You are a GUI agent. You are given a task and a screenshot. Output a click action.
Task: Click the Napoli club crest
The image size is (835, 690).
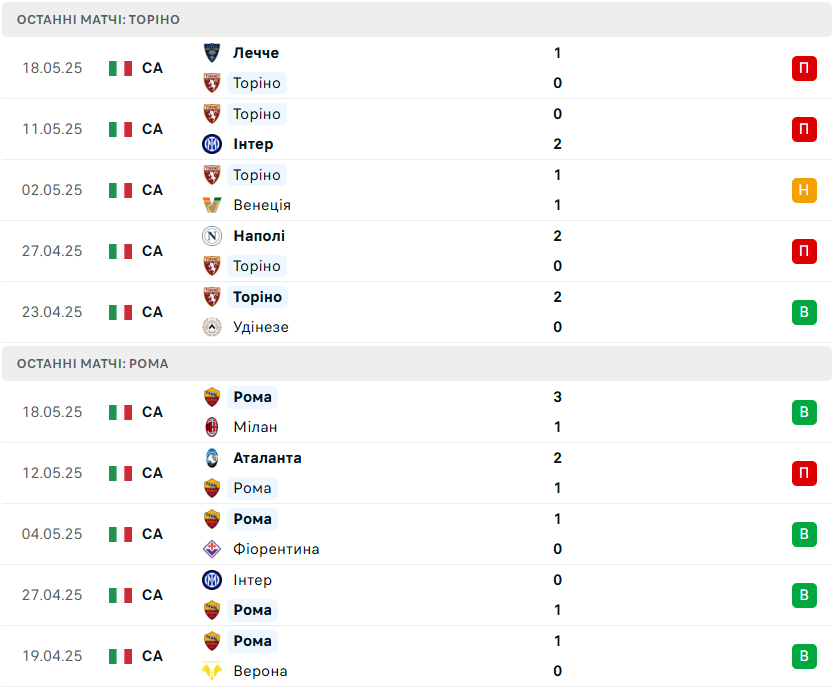(x=212, y=236)
